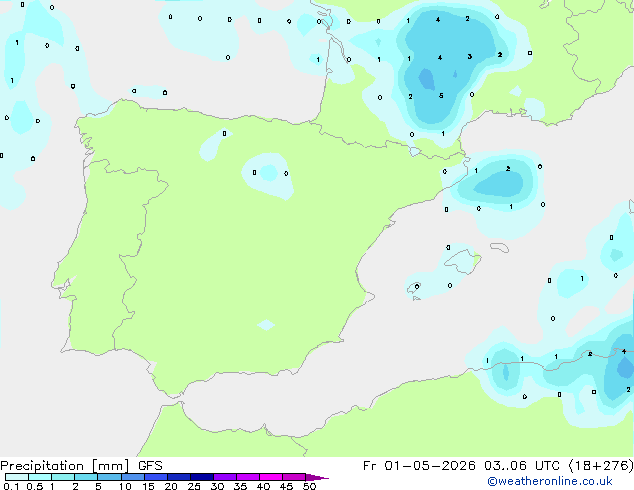Pick the 15–20 mm legend swatch
The height and width of the screenshot is (490, 634).
point(155,477)
